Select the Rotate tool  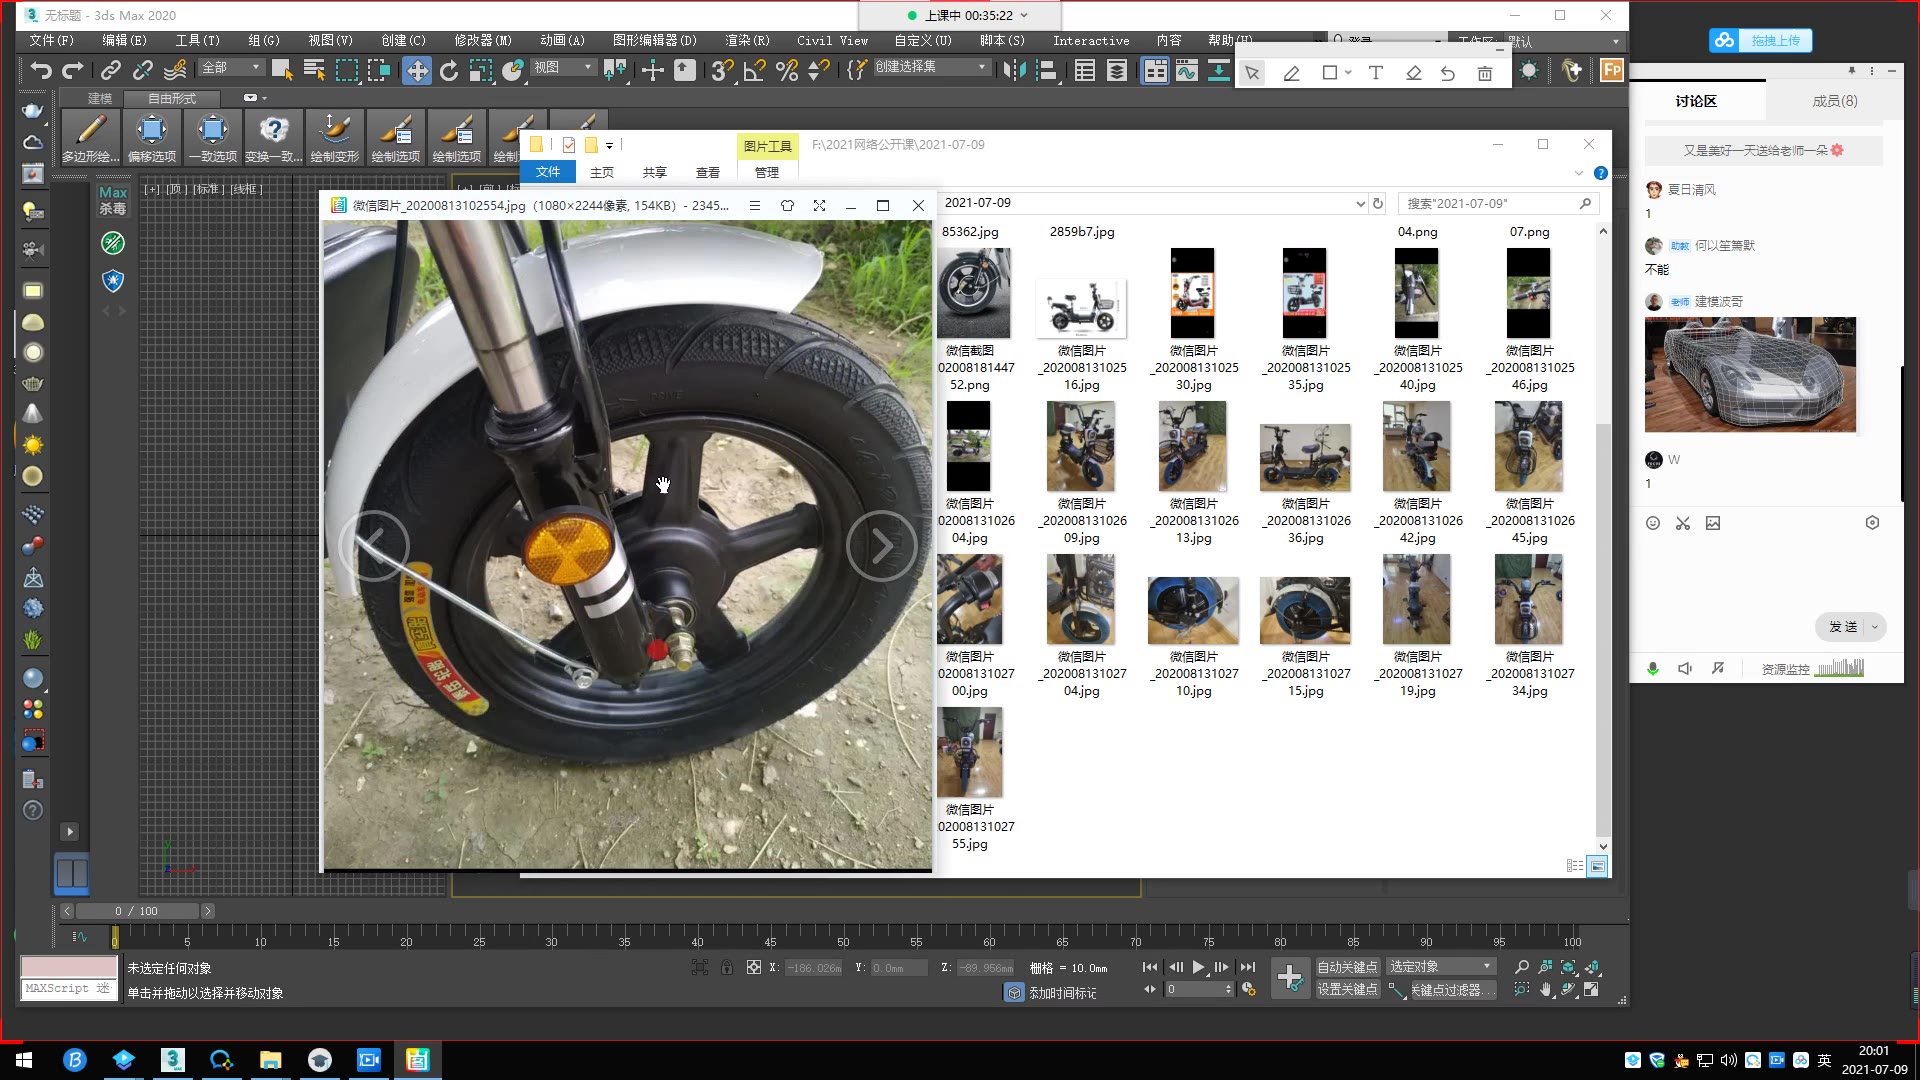449,70
